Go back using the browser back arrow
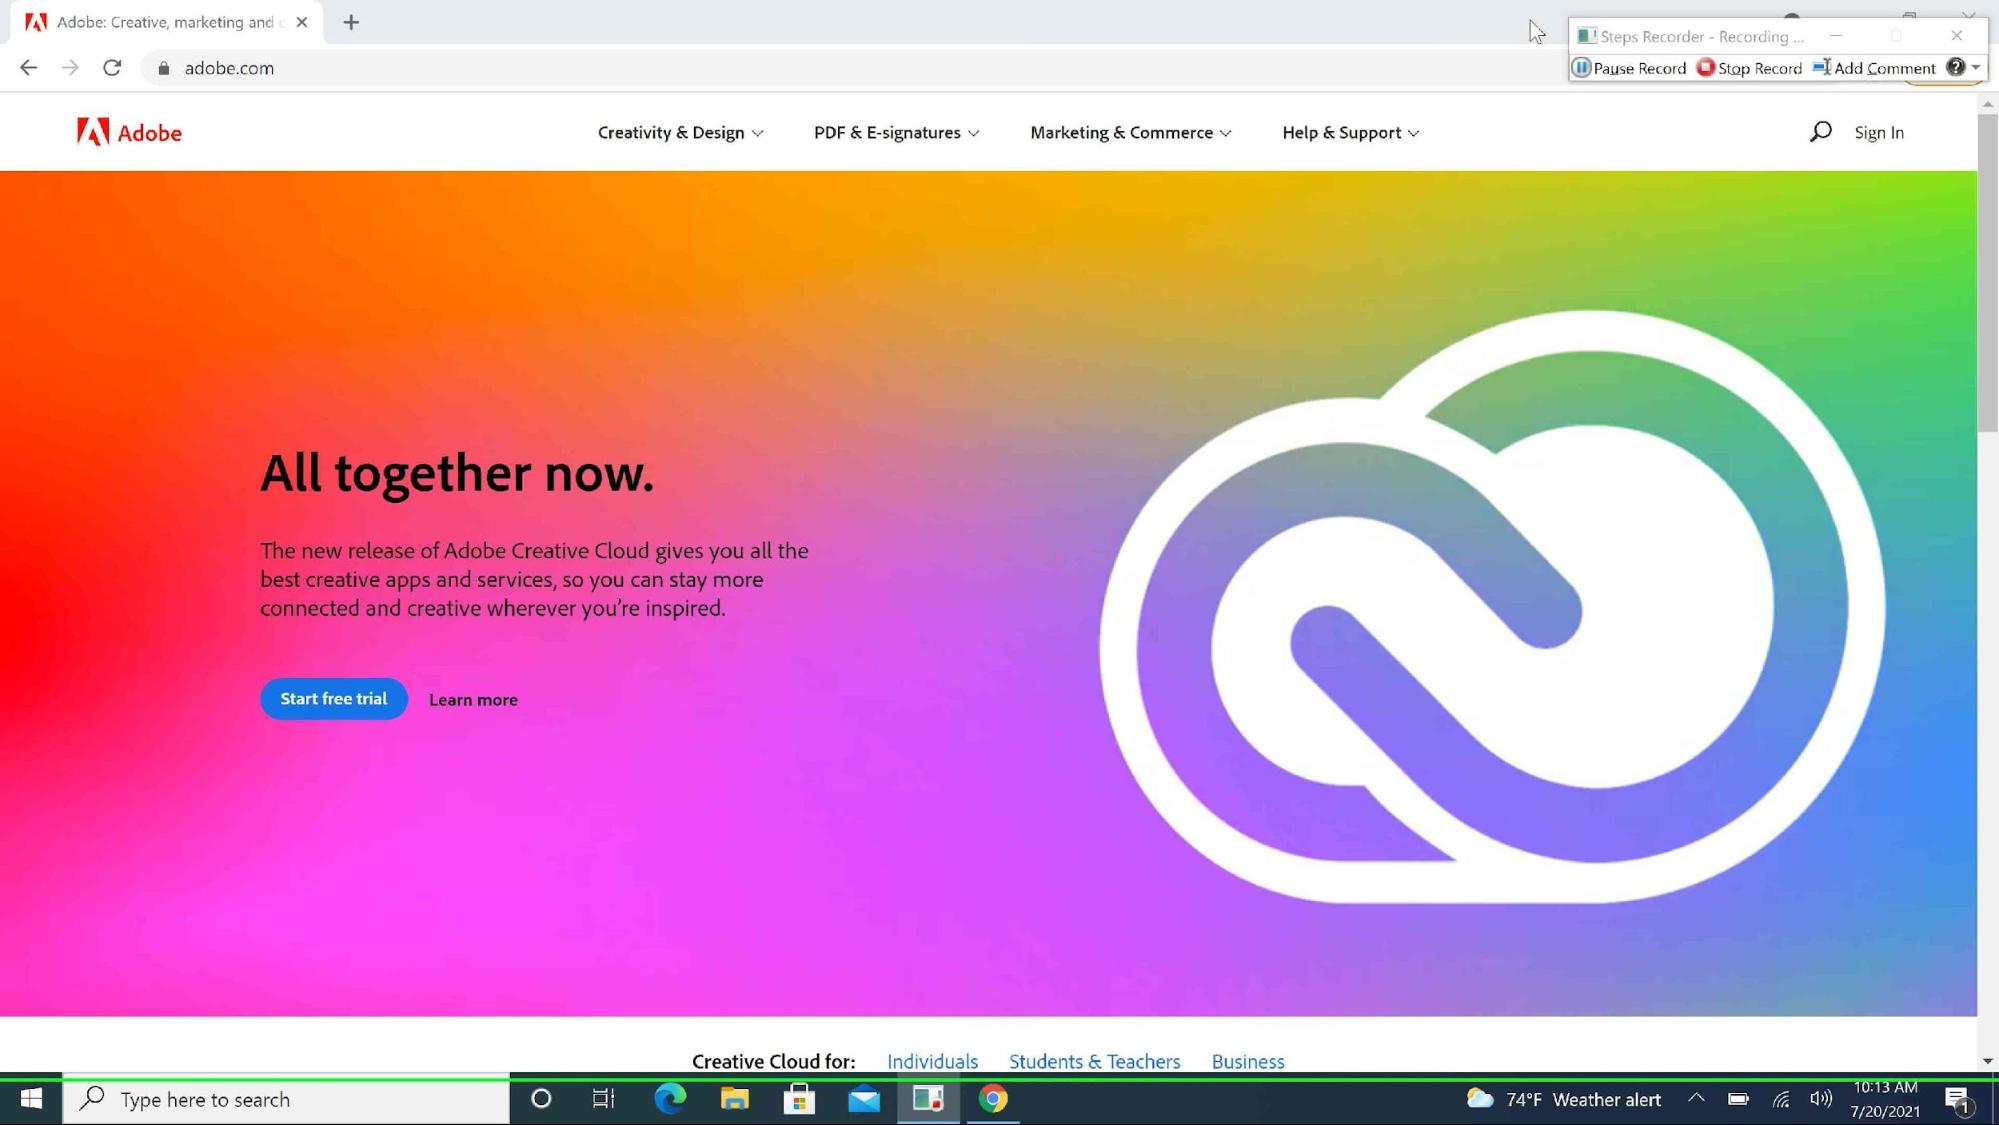The width and height of the screenshot is (1999, 1125). [x=29, y=68]
